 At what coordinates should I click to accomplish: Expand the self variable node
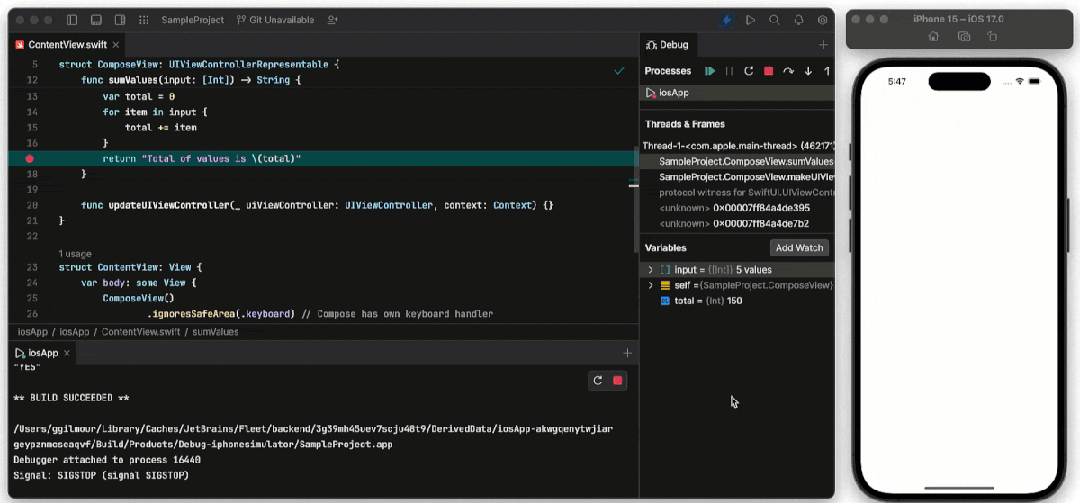pos(650,285)
